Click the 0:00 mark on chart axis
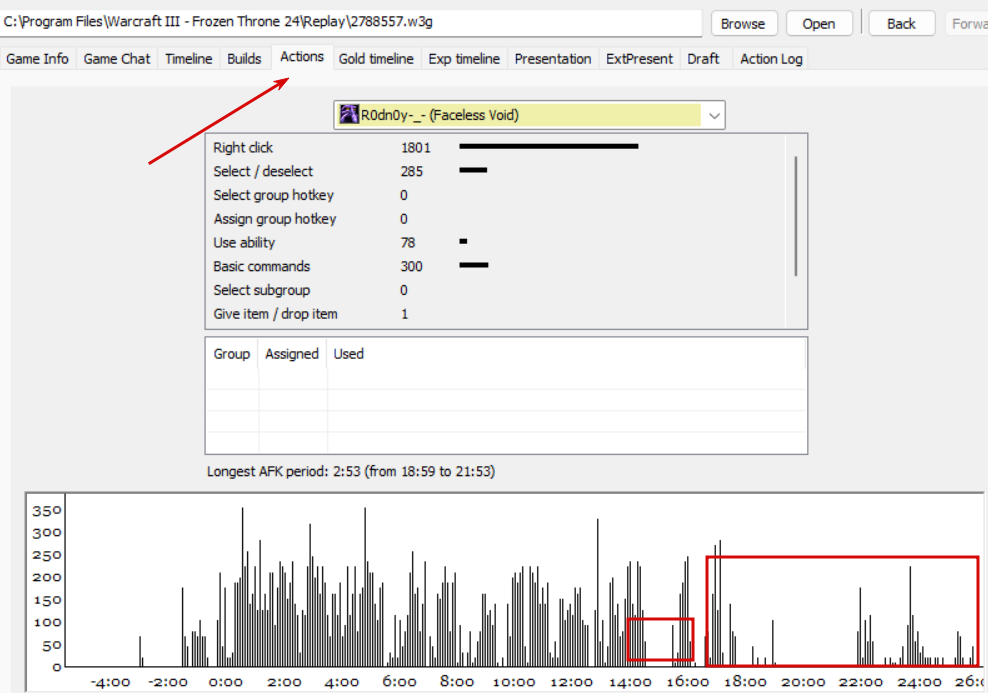 [226, 682]
